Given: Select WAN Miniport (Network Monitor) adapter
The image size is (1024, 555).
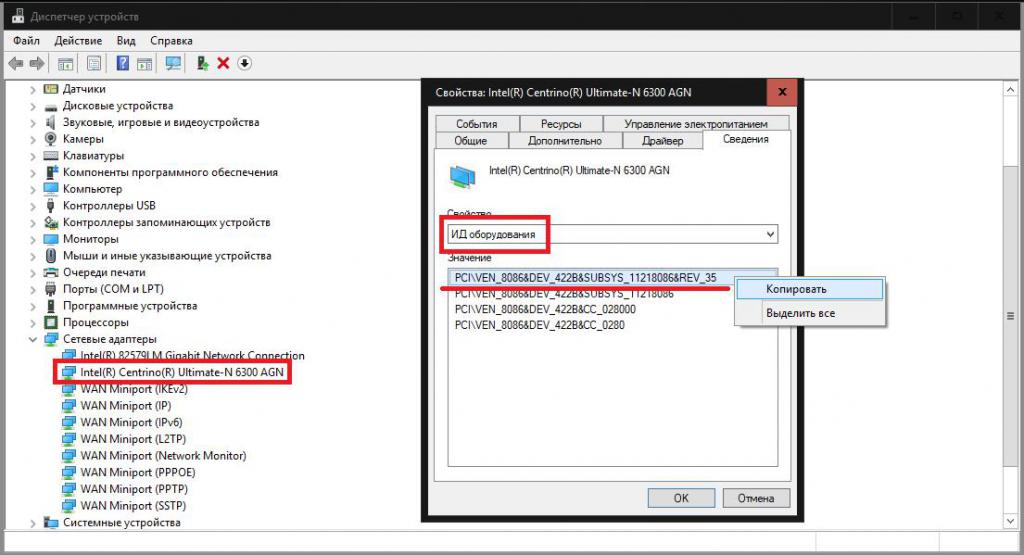Looking at the screenshot, I should [163, 456].
